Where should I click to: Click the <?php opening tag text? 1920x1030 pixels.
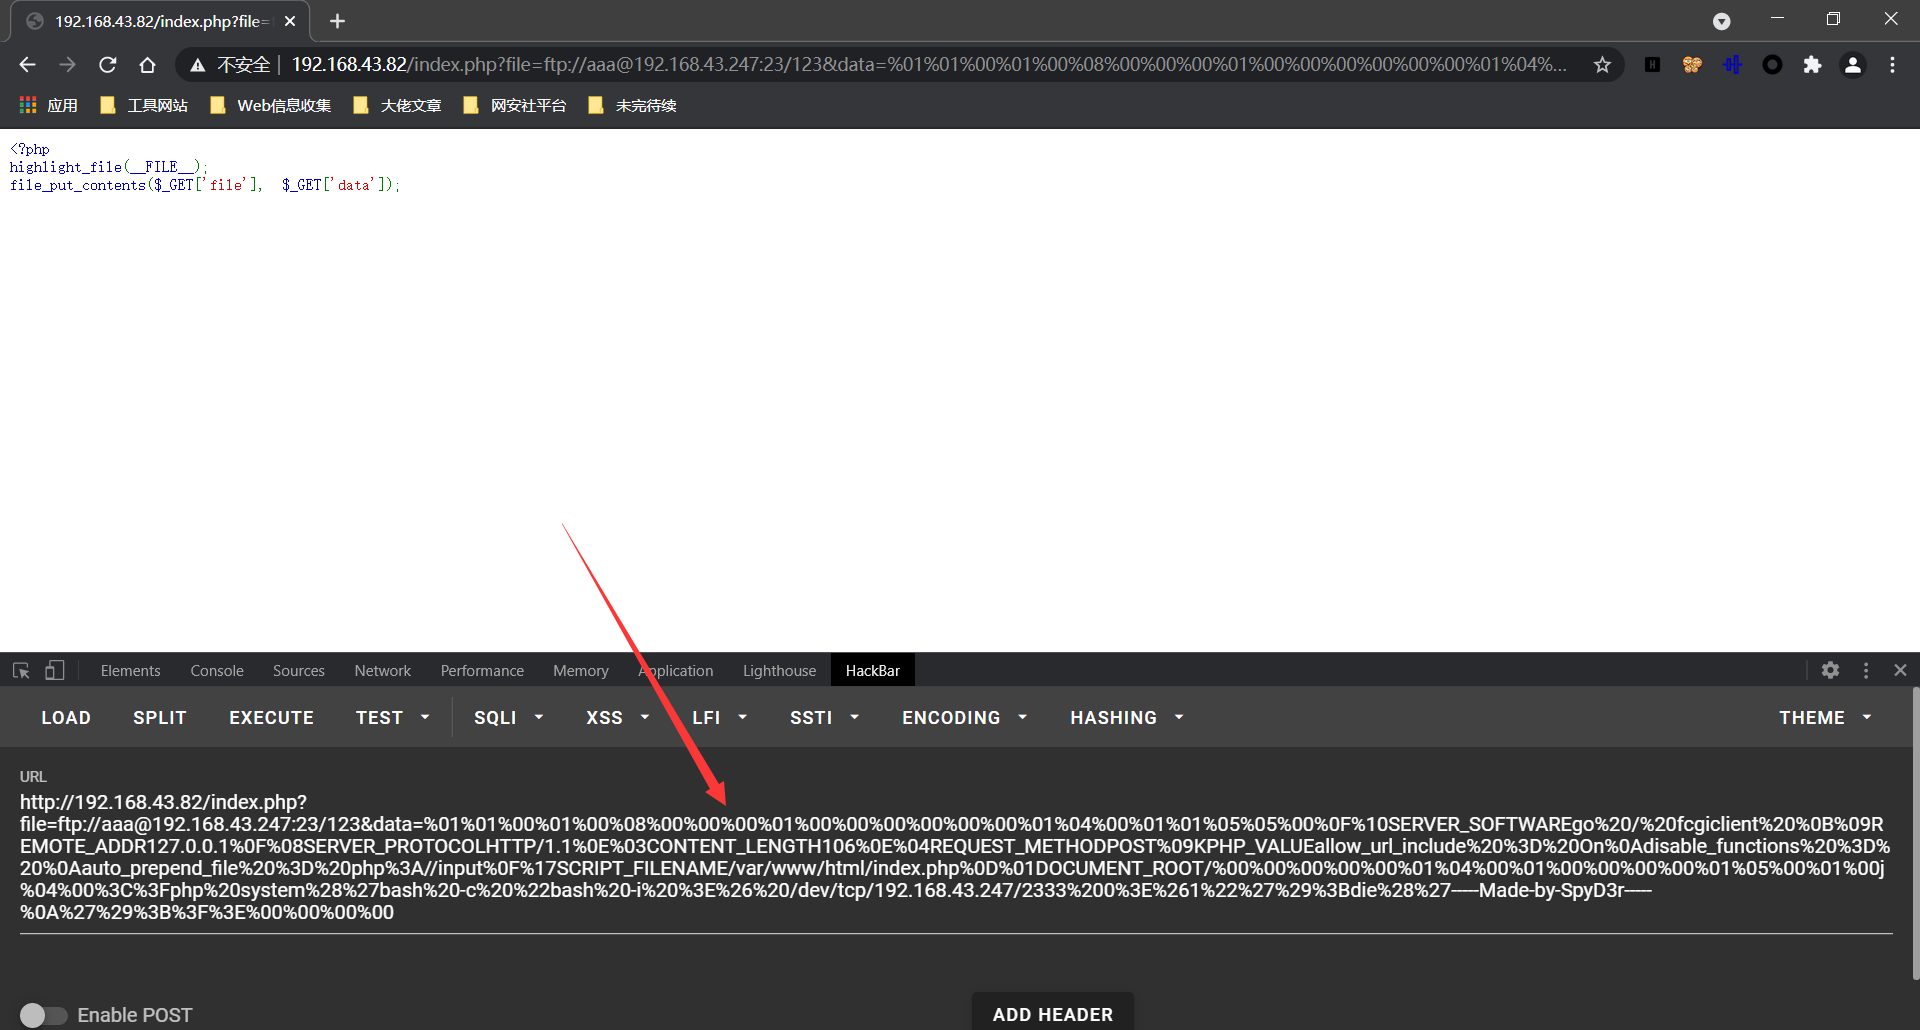[30, 149]
